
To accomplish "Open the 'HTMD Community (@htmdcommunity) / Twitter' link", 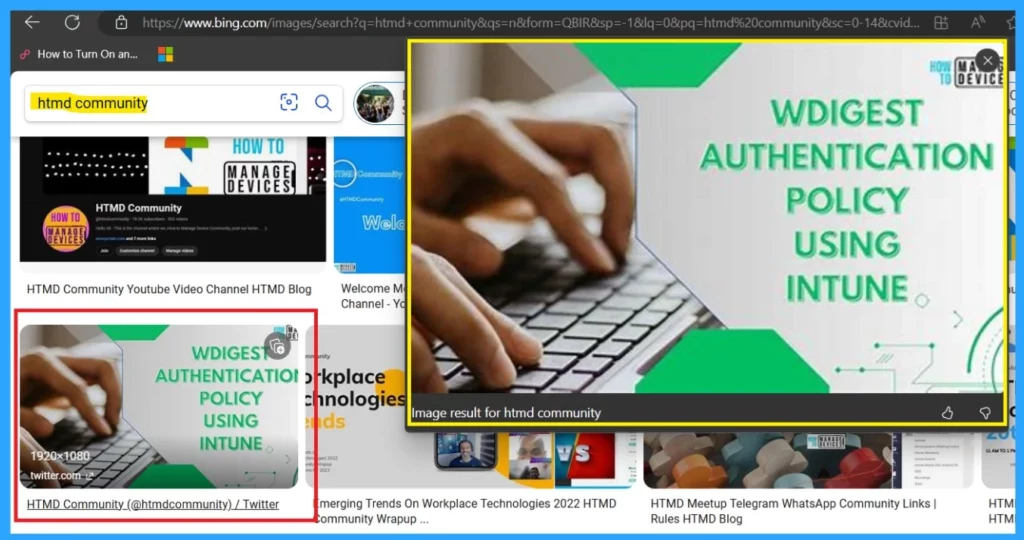I will [153, 504].
